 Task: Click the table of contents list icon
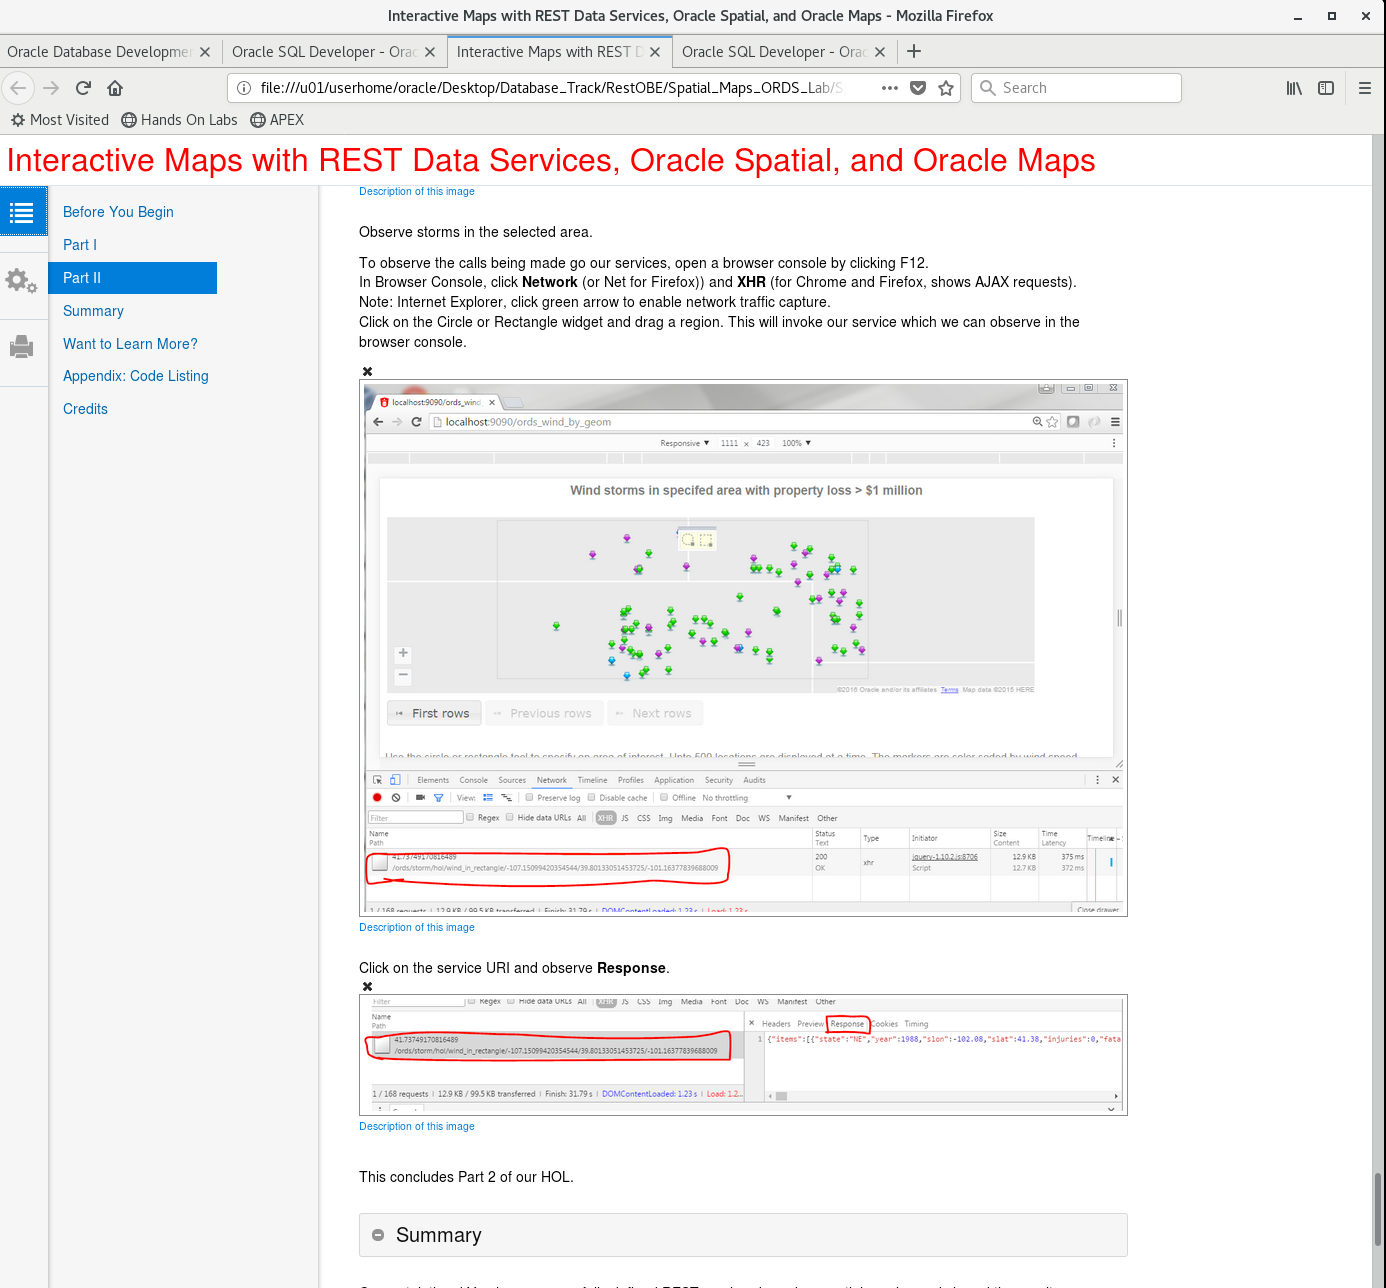[x=23, y=211]
